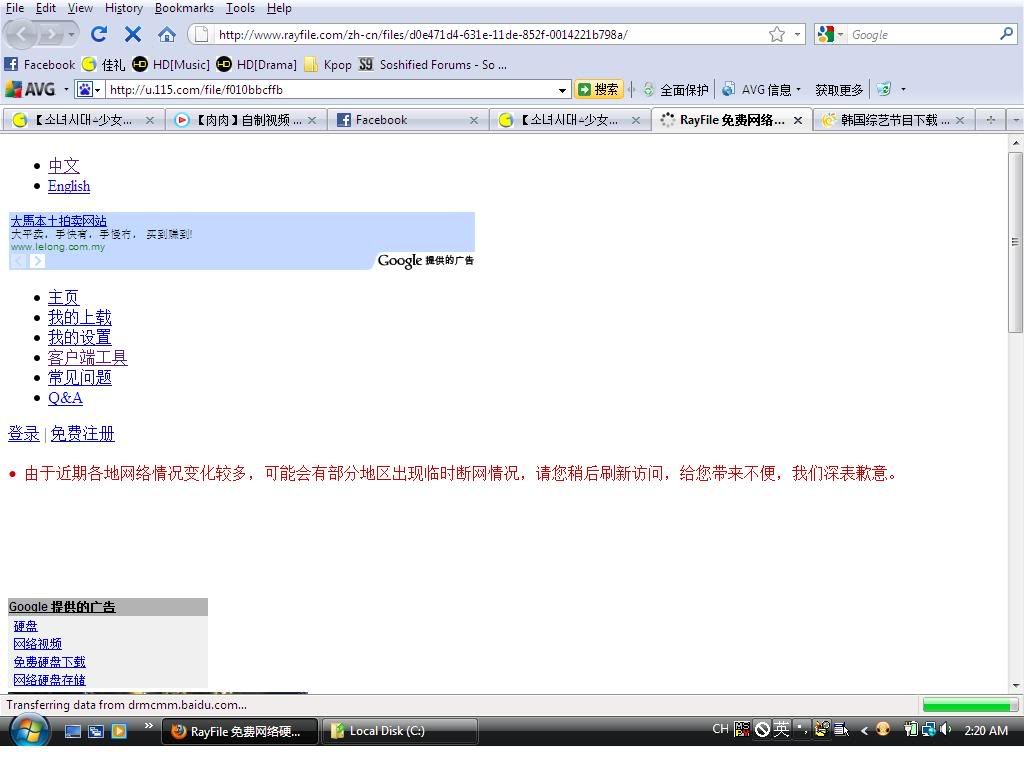Go to the browser home page icon

[167, 34]
